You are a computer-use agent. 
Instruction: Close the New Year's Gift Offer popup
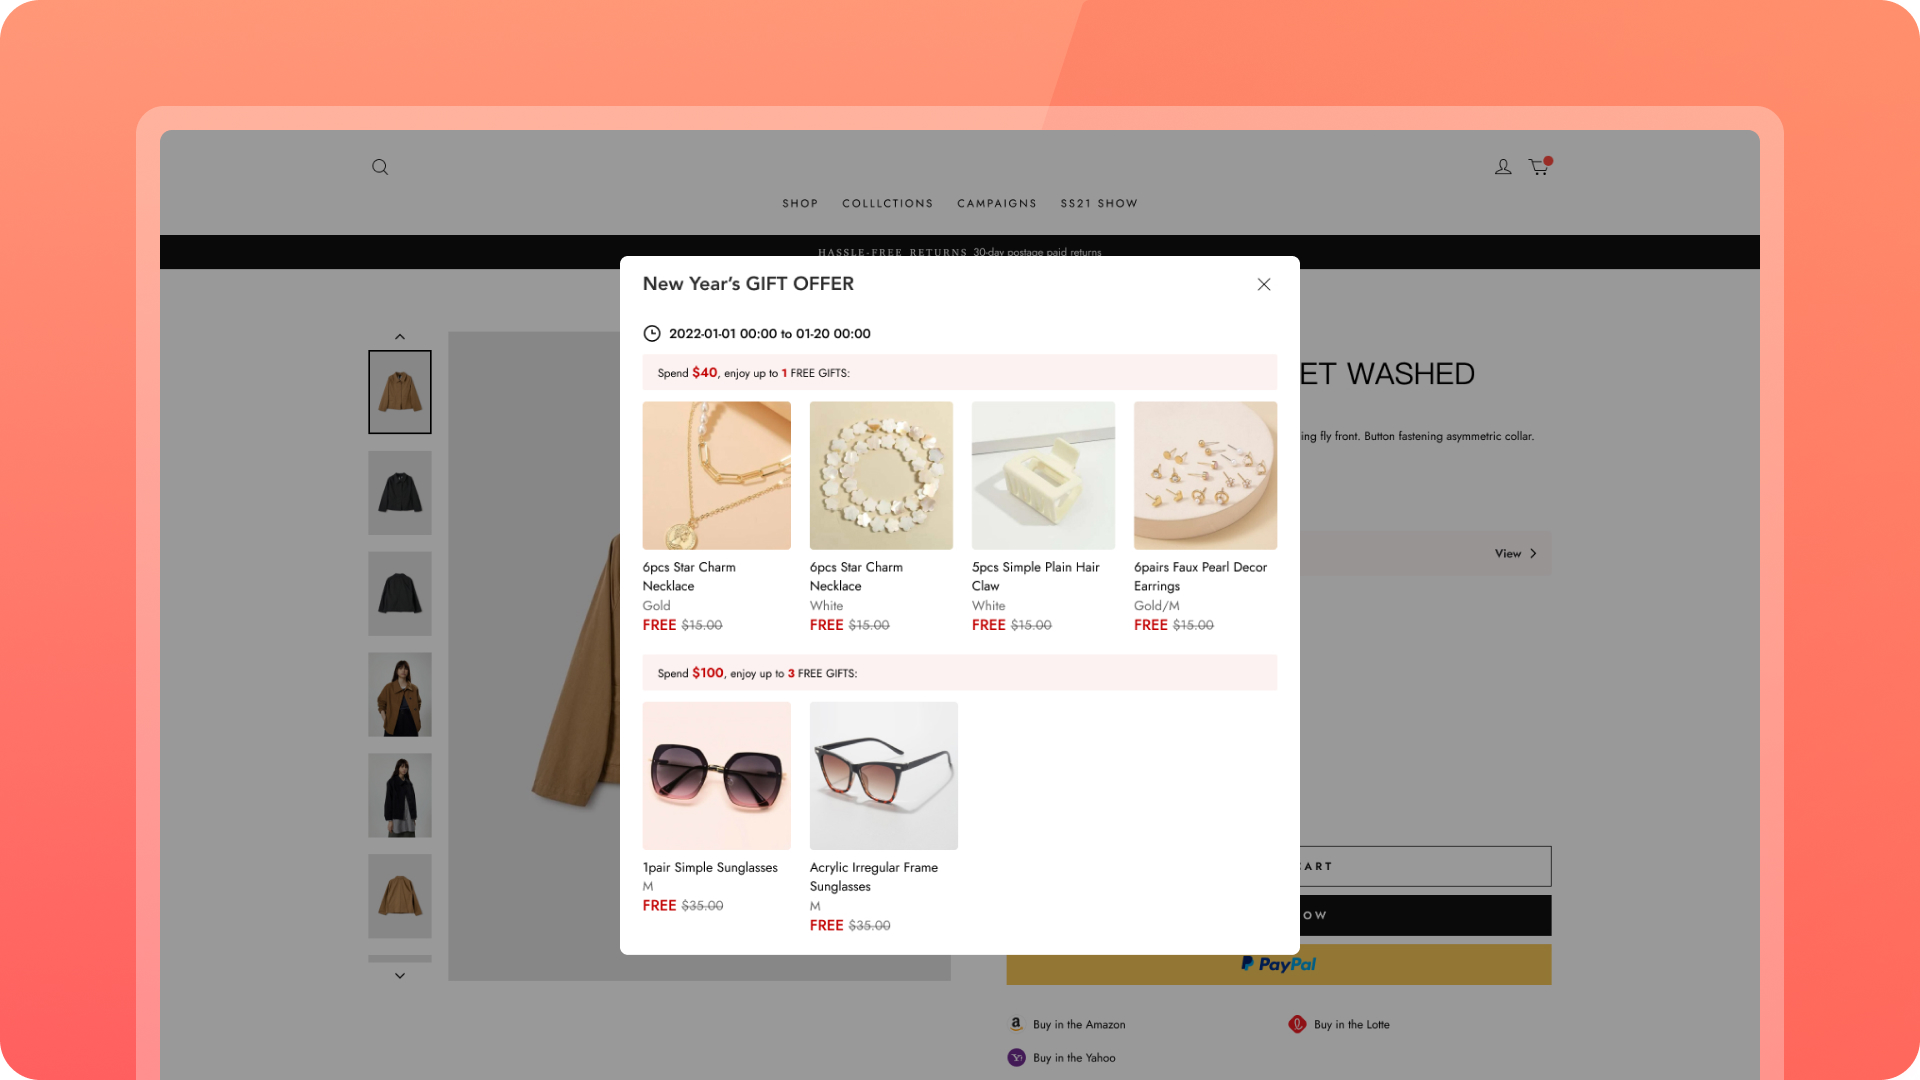point(1264,285)
